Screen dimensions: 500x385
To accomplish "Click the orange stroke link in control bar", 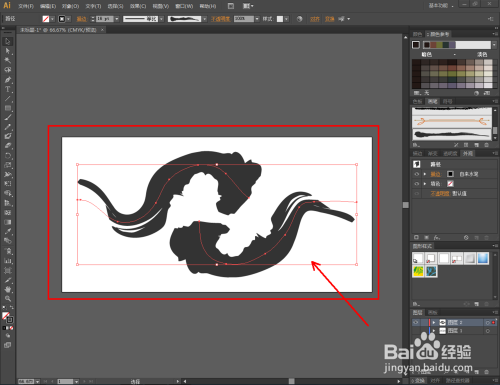I will click(x=81, y=19).
